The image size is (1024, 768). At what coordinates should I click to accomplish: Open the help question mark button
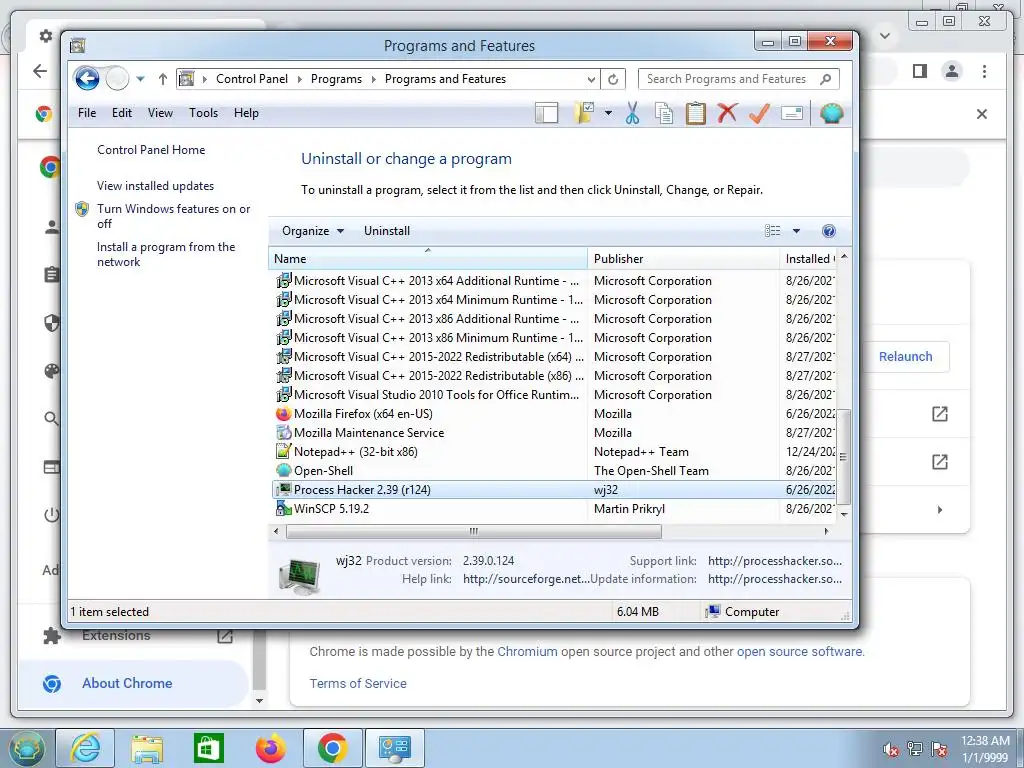coord(829,231)
